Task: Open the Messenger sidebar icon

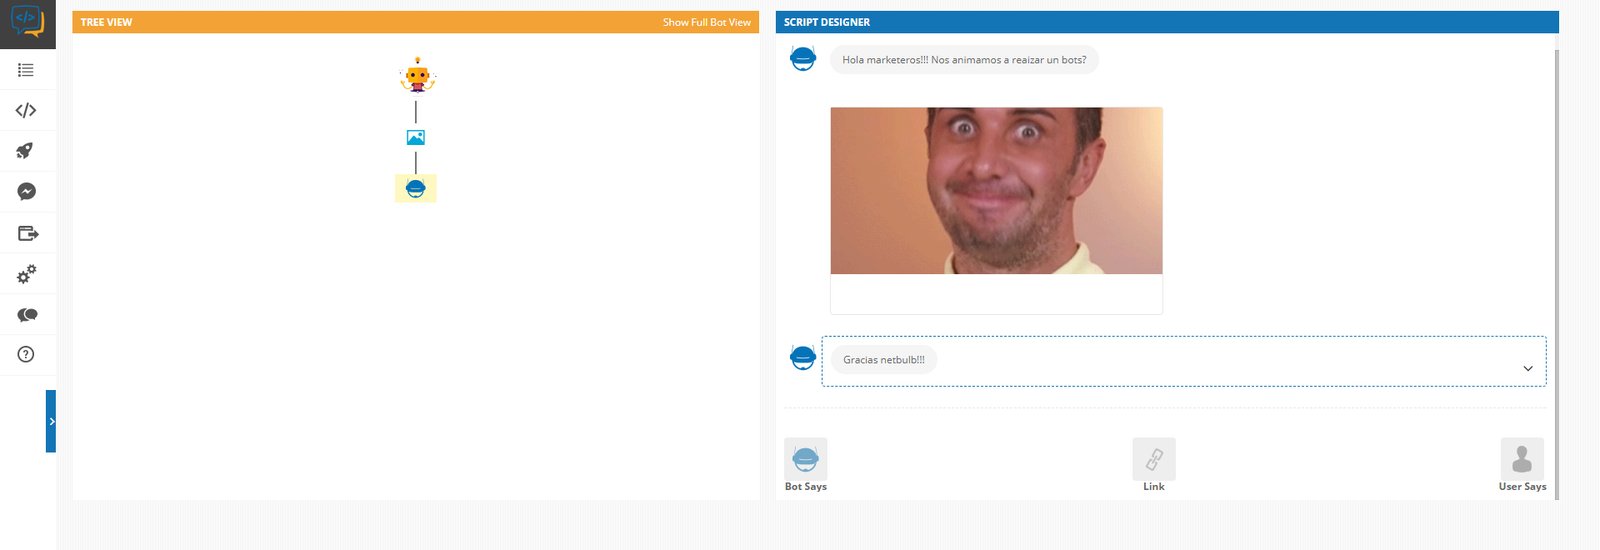Action: (27, 192)
